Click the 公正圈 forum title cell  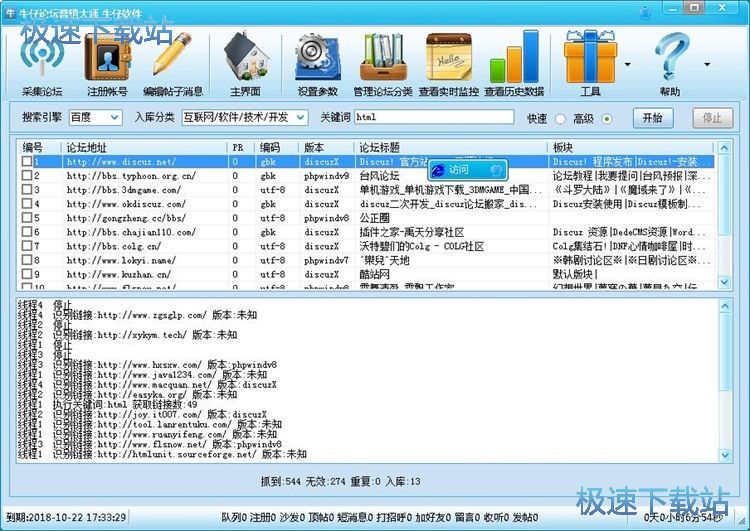tap(375, 218)
